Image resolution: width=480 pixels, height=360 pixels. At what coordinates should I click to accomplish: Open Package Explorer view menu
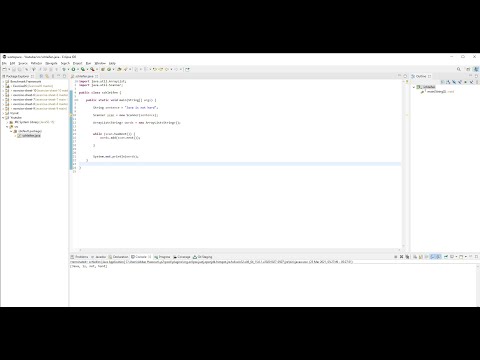click(x=53, y=76)
